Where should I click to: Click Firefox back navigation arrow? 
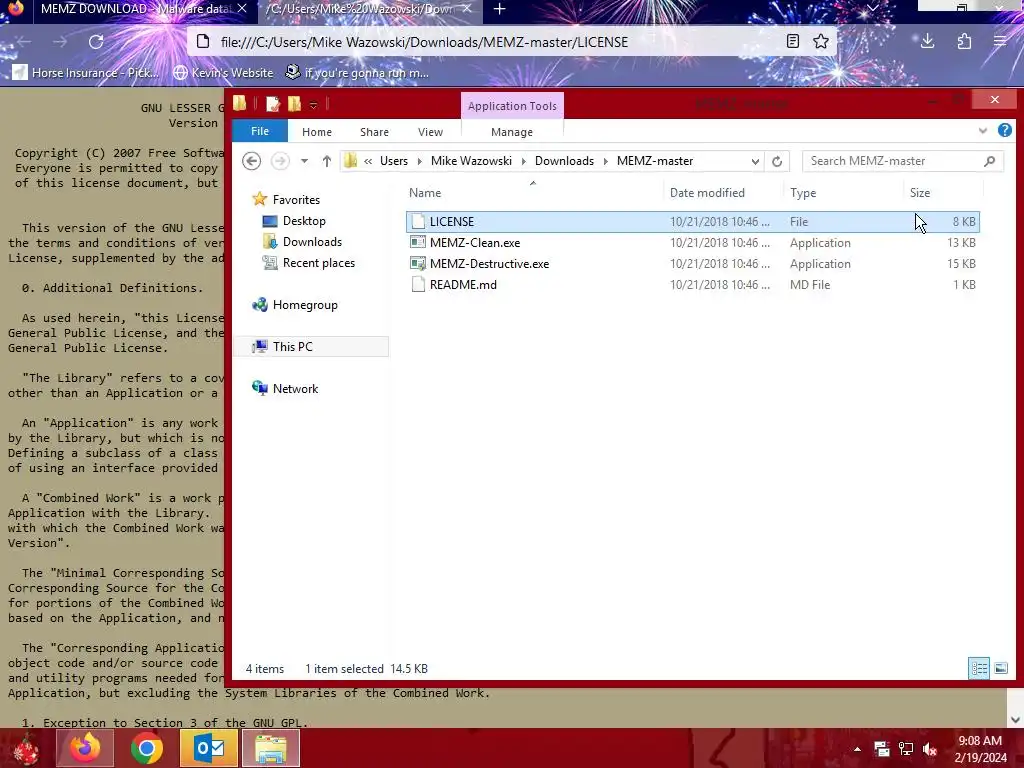coord(24,42)
